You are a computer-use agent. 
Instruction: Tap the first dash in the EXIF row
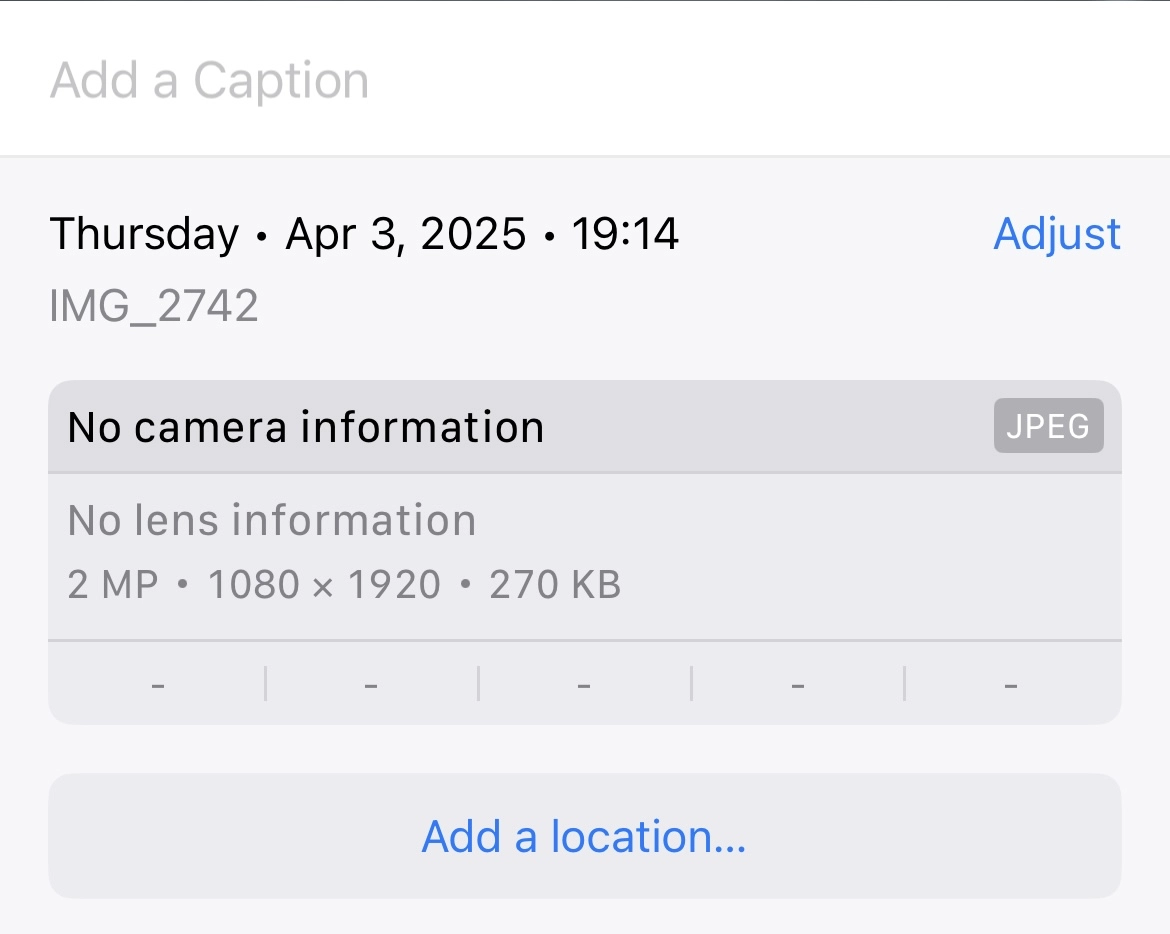(x=157, y=686)
